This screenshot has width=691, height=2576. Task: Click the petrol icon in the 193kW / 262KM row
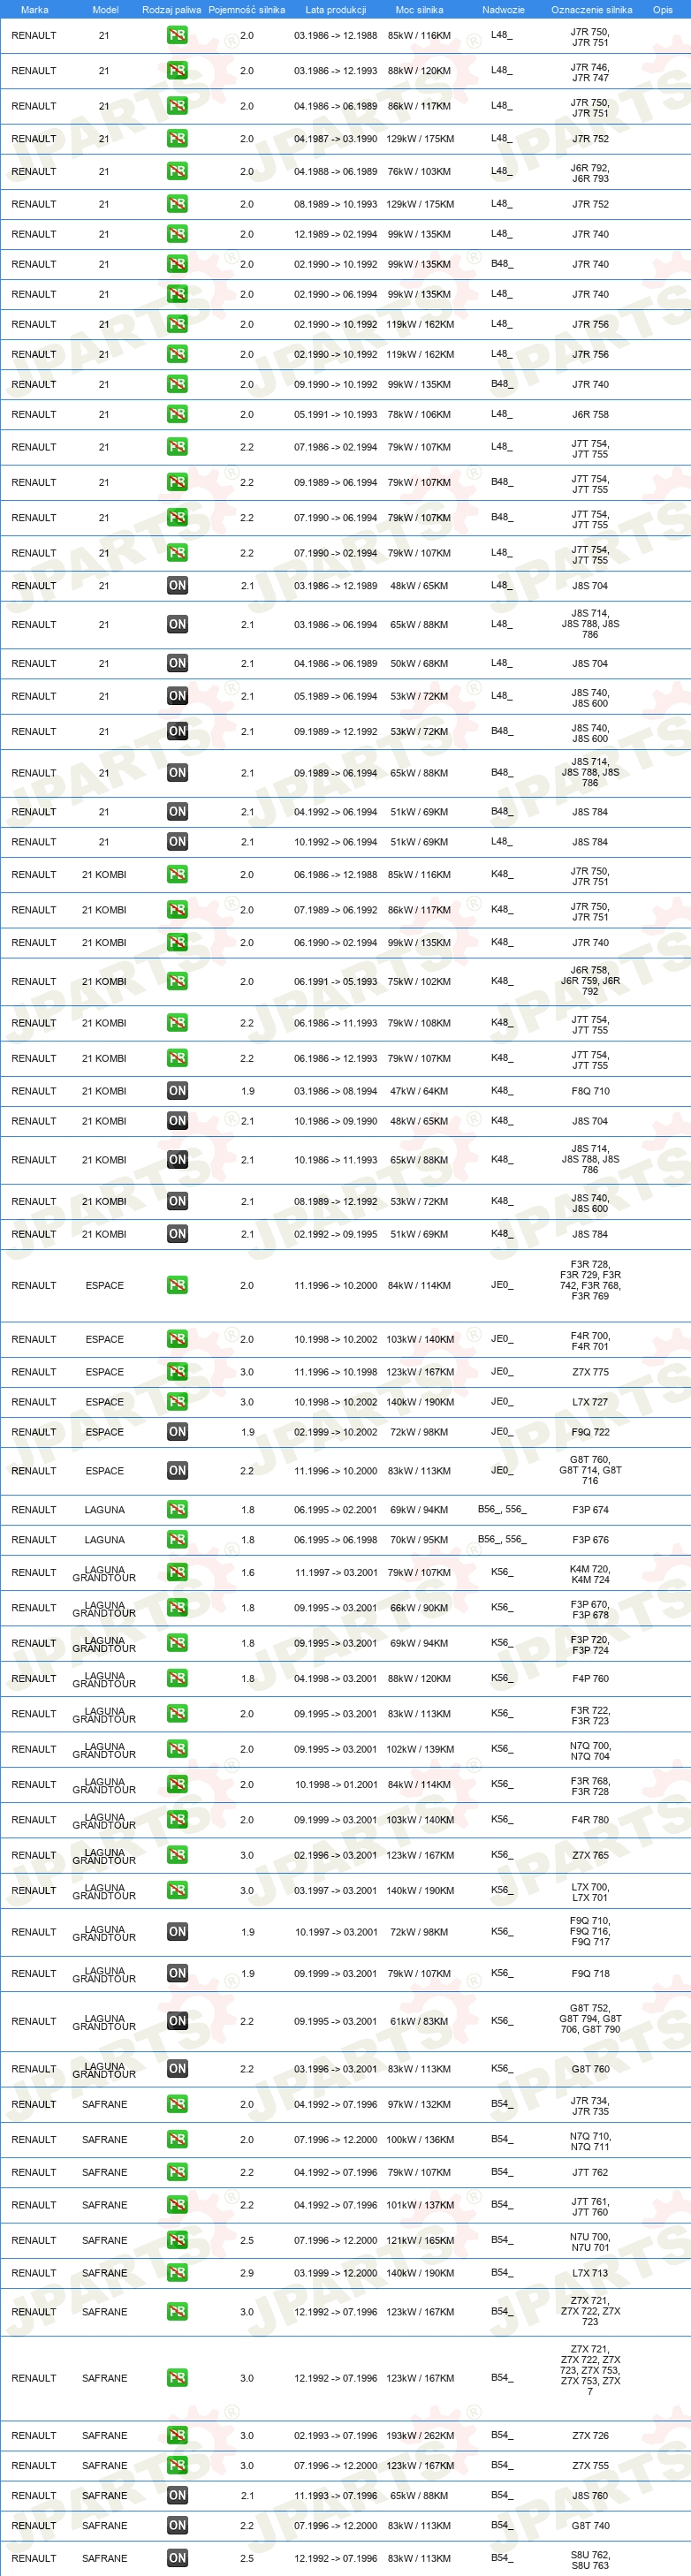click(177, 2435)
